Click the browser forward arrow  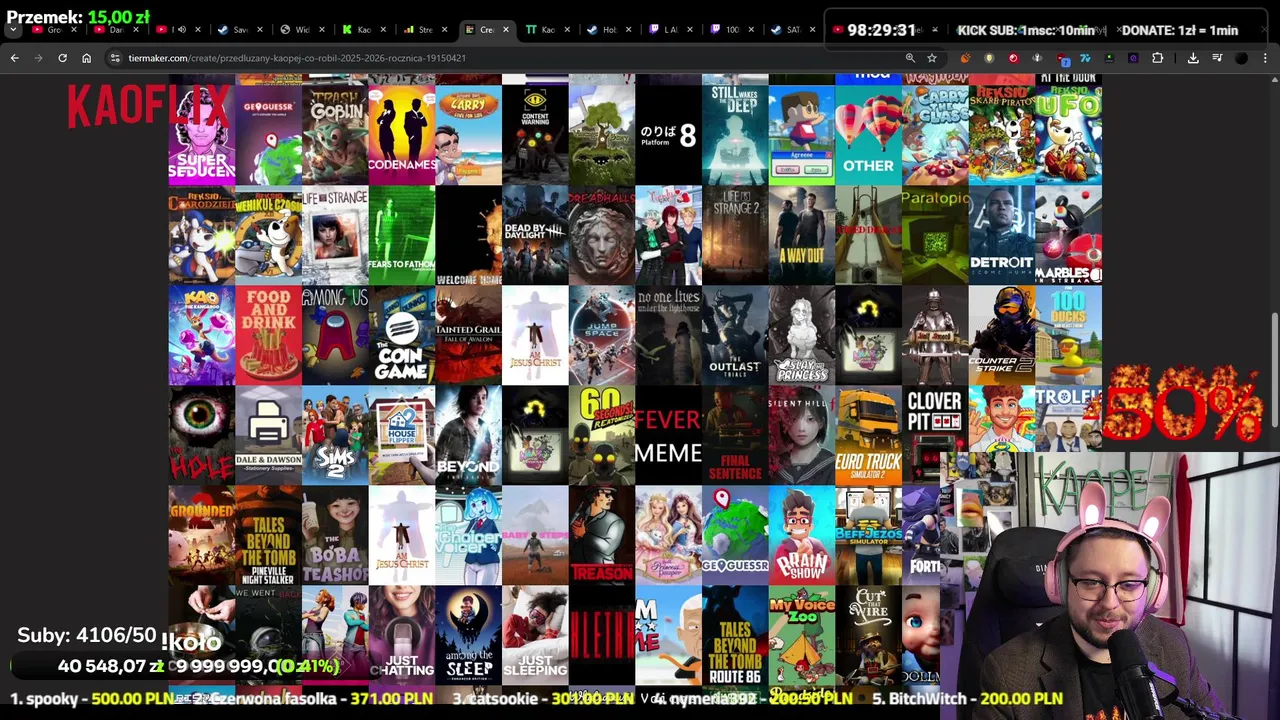(38, 58)
